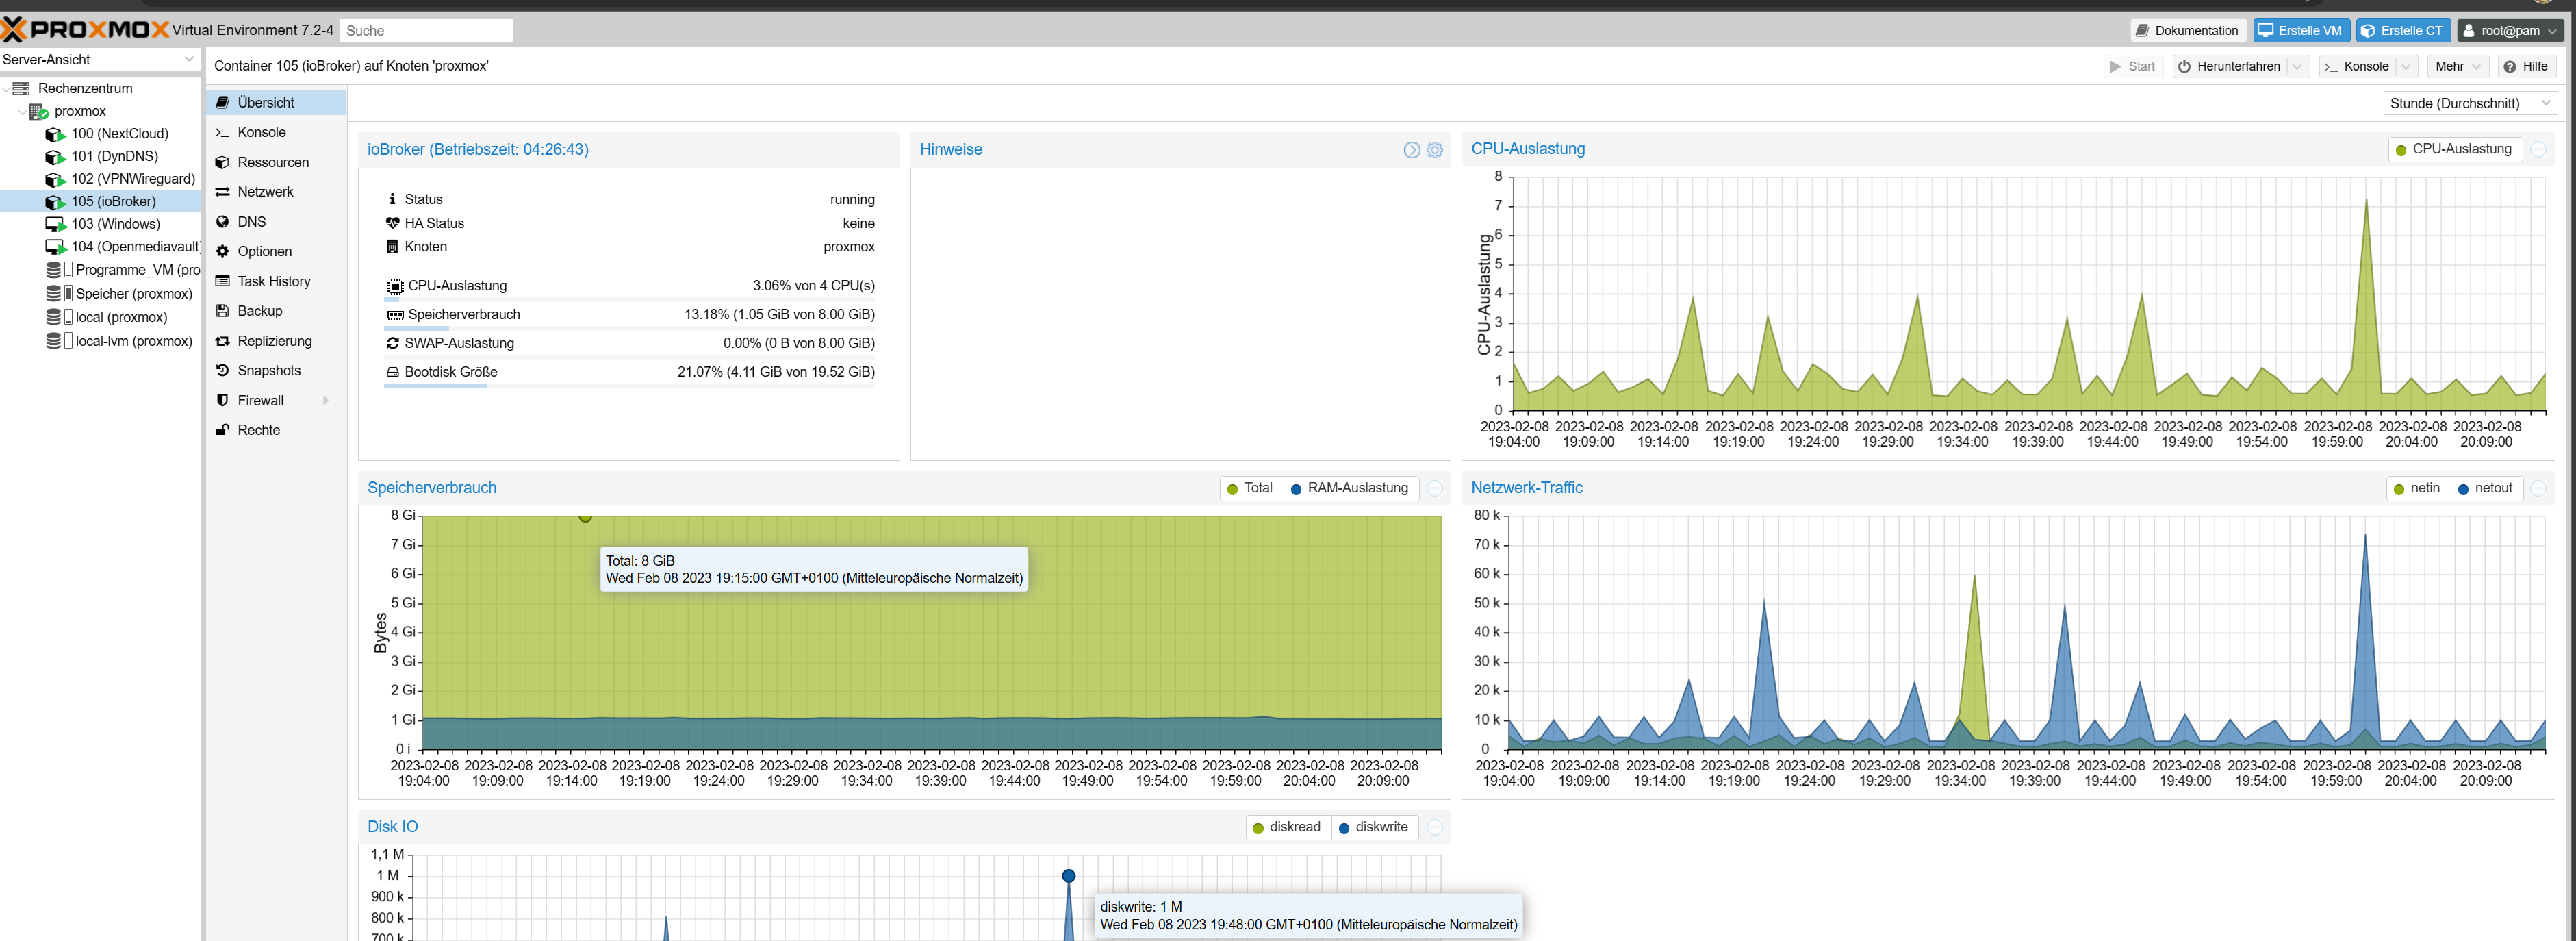Select local-lvm (proxmox) storage
2576x941 pixels.
tap(133, 341)
